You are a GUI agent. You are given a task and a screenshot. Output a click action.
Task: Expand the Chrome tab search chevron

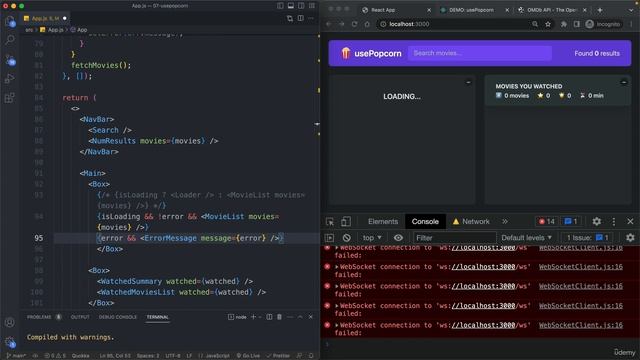point(631,10)
